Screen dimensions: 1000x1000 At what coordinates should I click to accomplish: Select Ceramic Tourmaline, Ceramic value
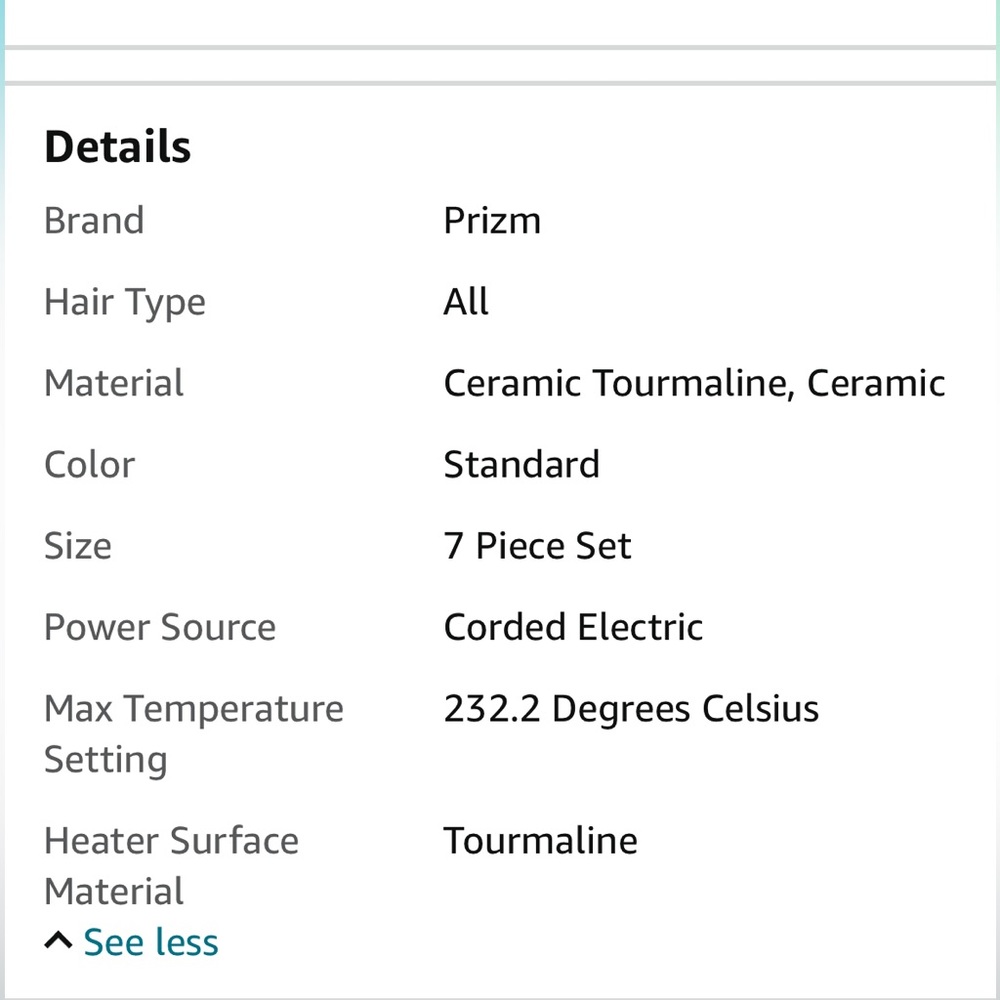pos(694,383)
